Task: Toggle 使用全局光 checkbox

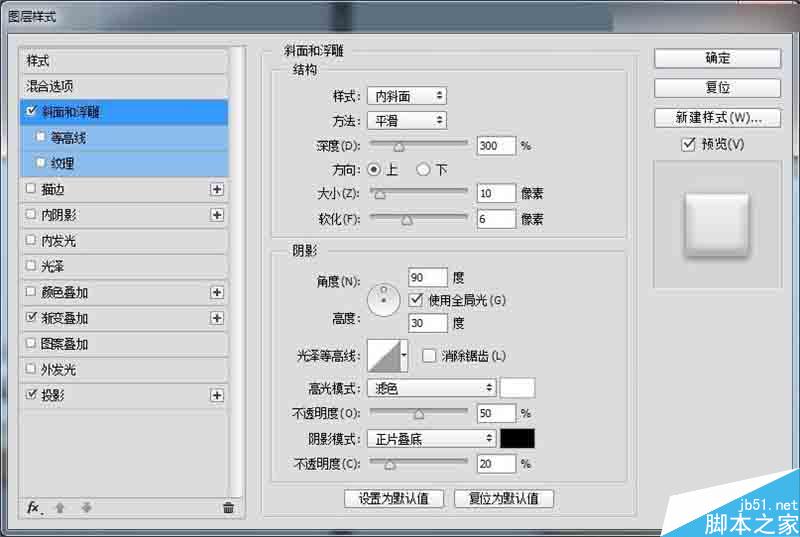Action: 416,299
